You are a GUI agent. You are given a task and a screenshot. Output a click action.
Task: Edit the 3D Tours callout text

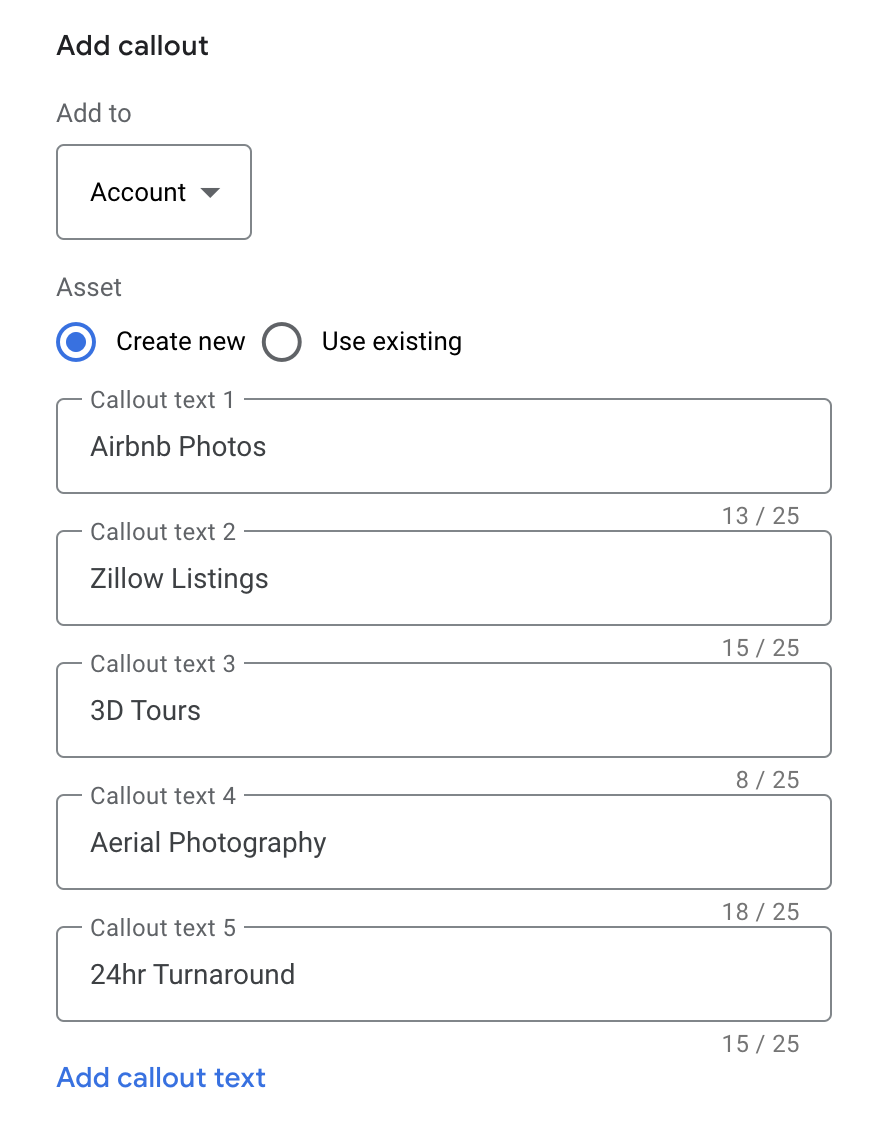(x=443, y=711)
